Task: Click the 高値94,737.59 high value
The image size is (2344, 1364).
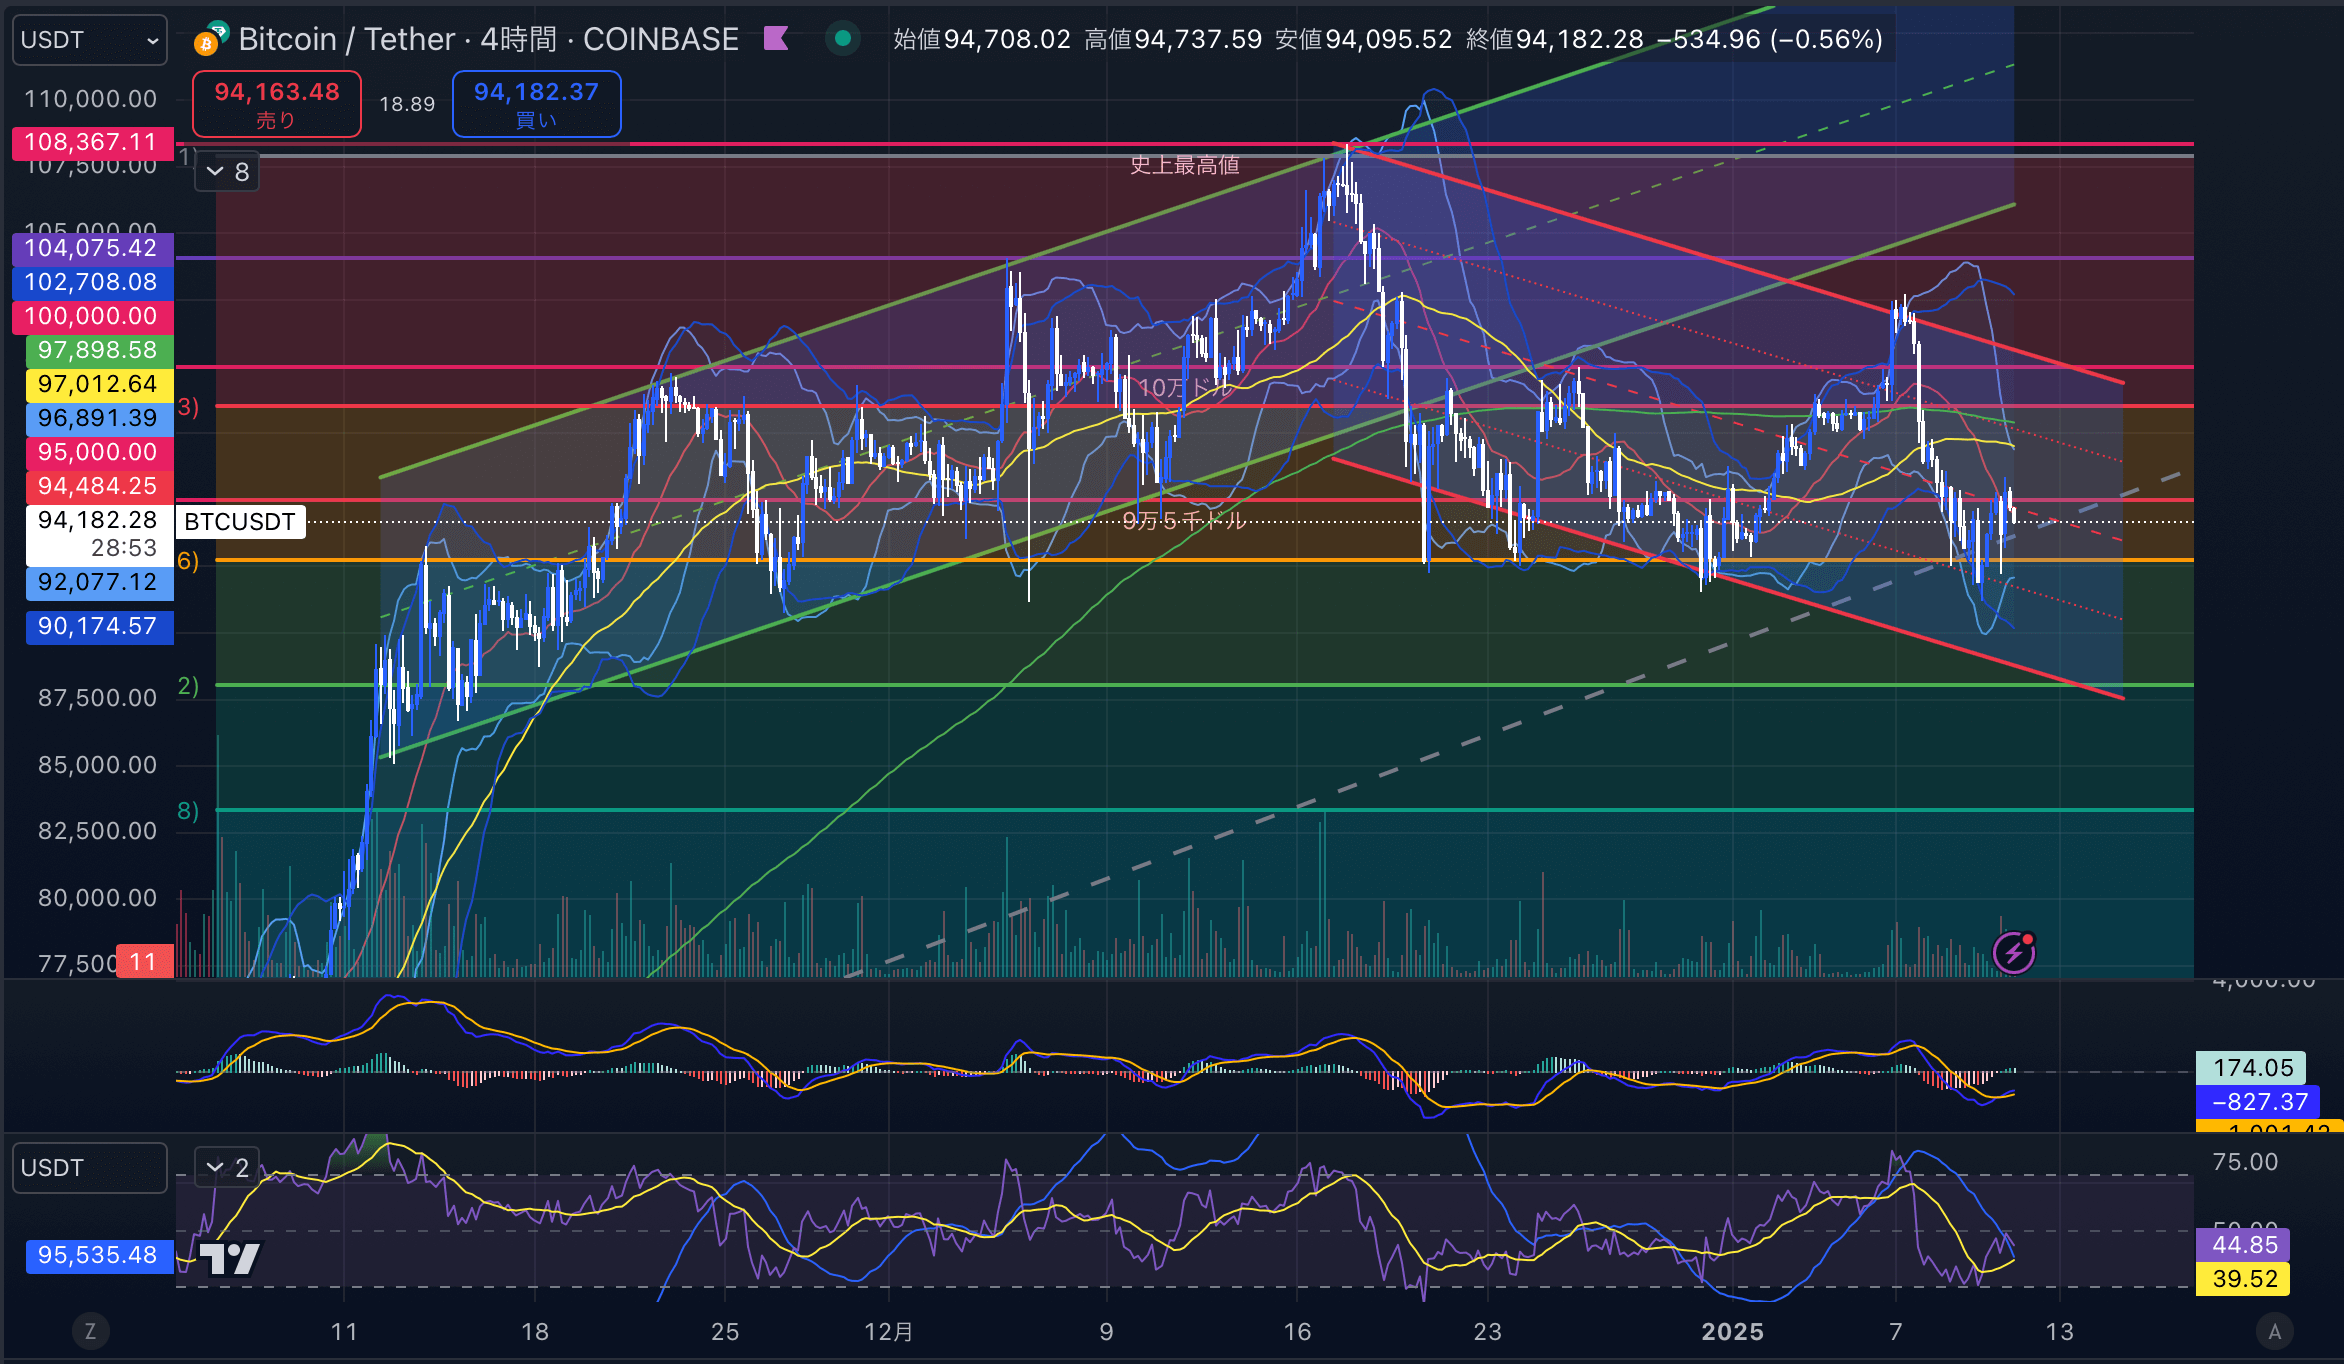Action: [x=1173, y=39]
